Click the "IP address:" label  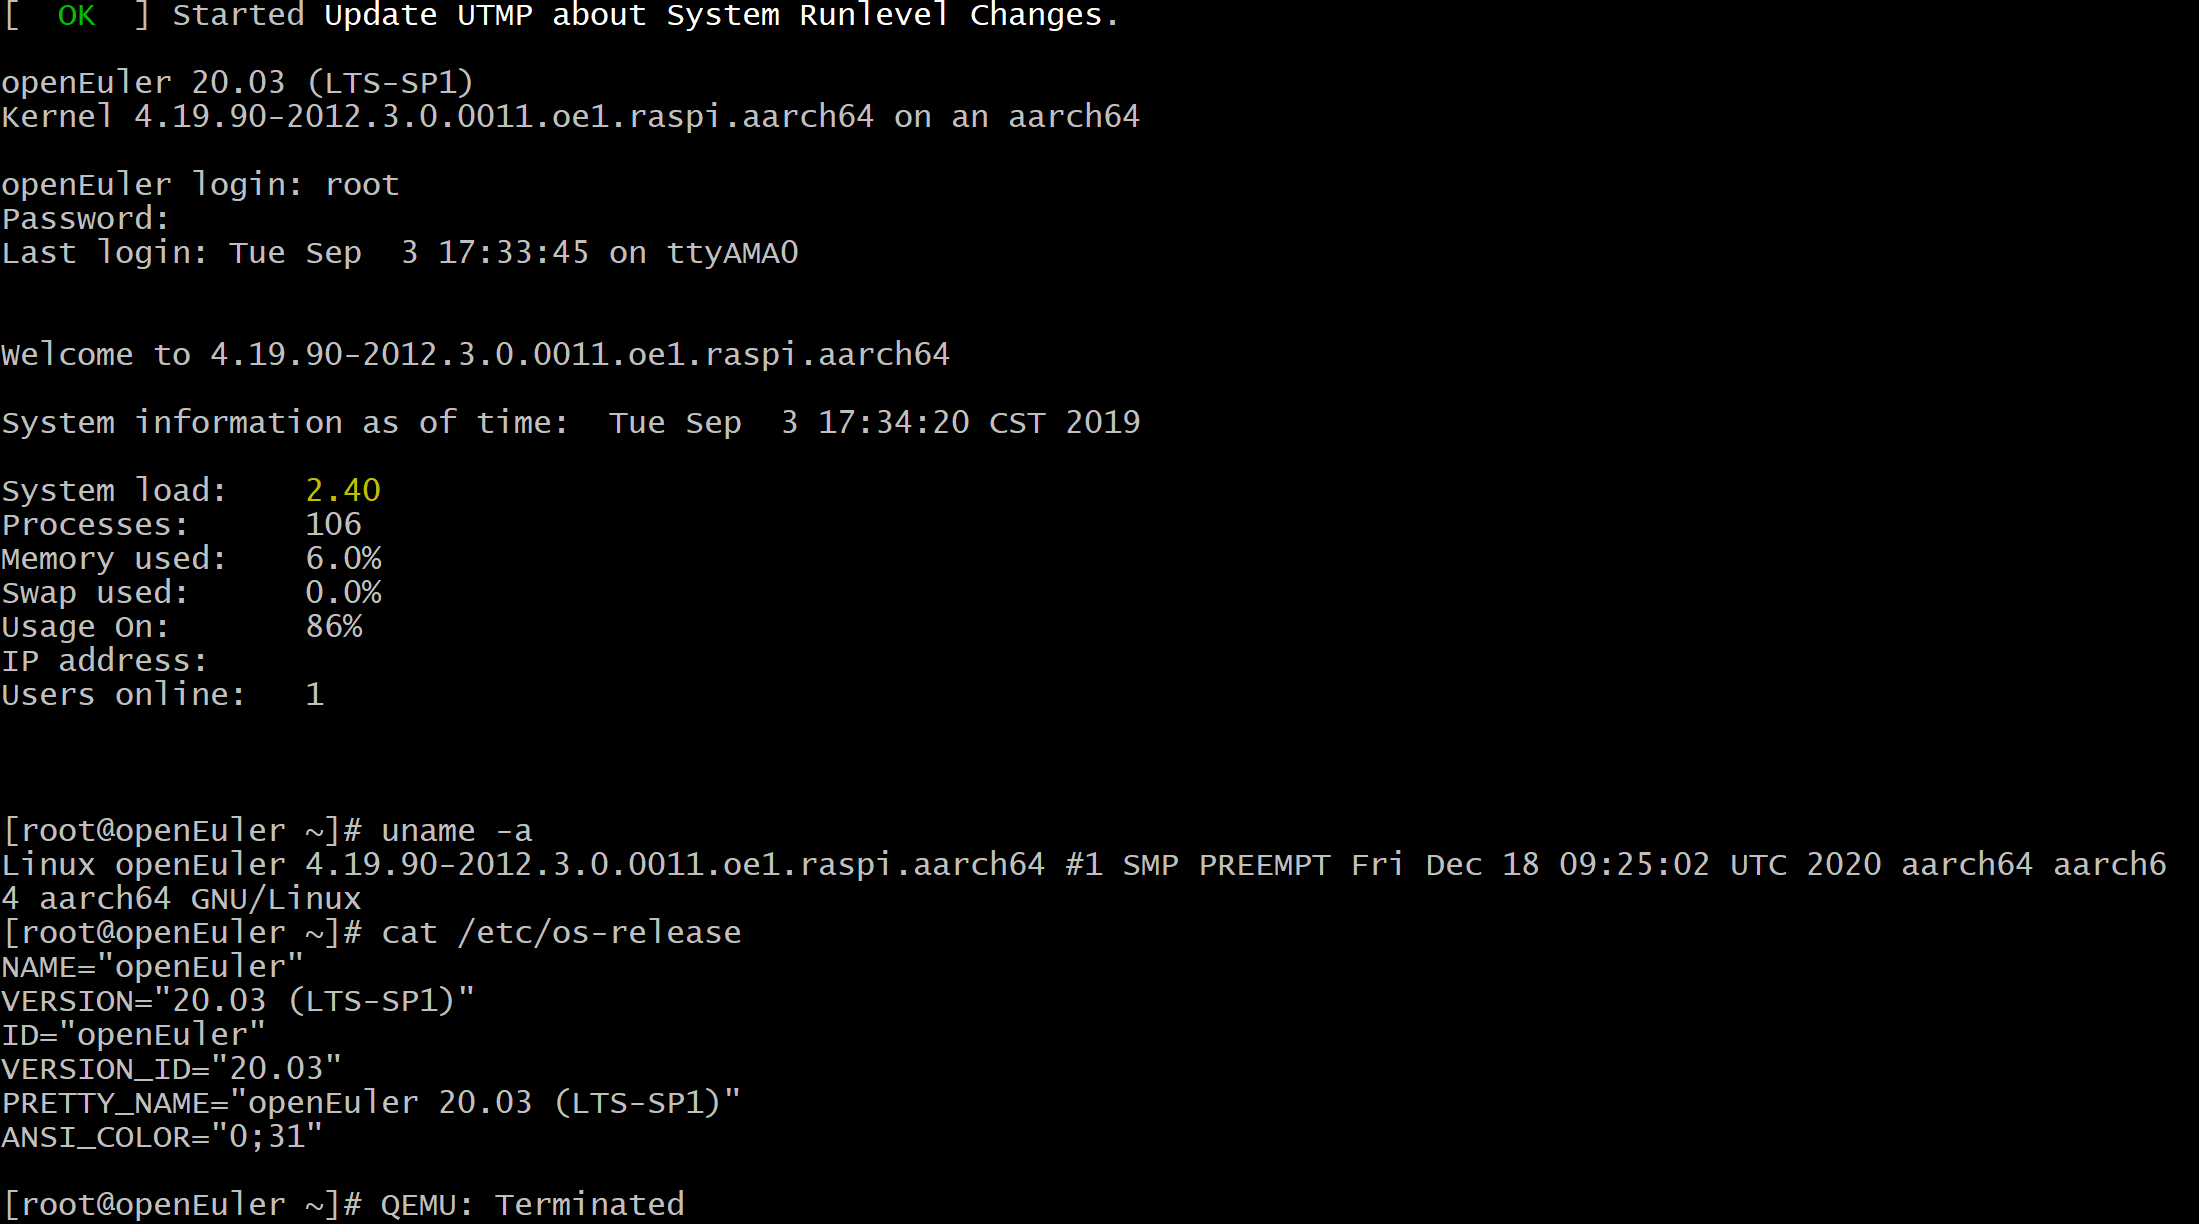[104, 661]
